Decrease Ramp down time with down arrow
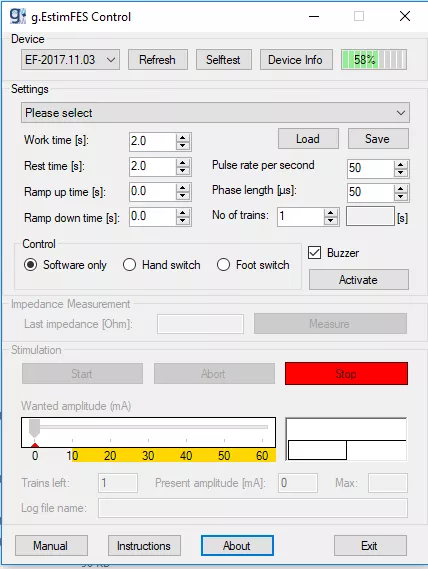 tap(183, 221)
